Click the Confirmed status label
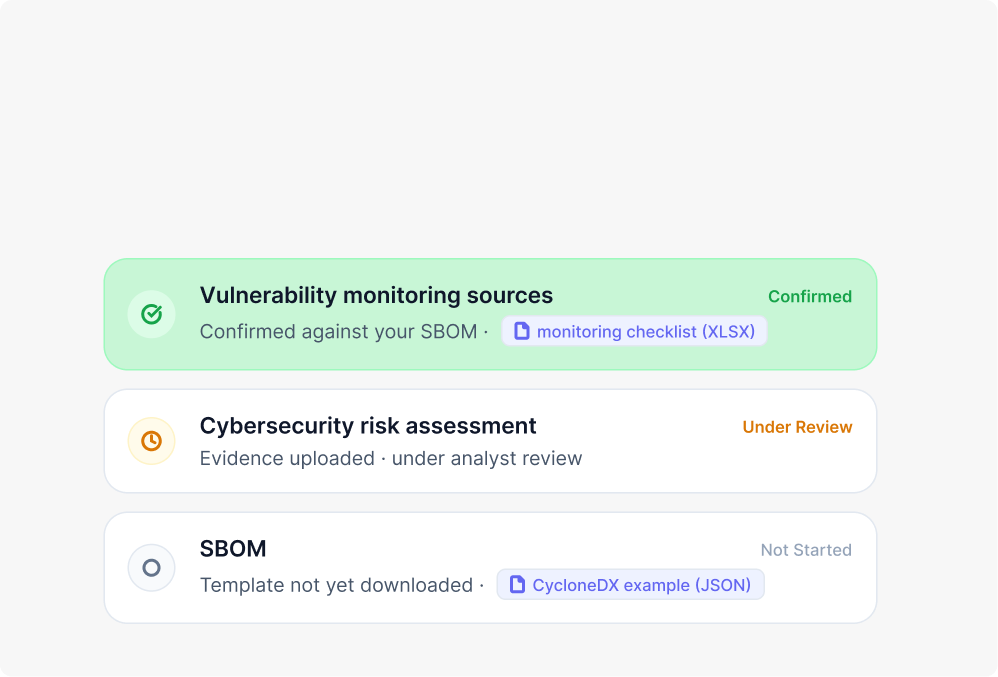The height and width of the screenshot is (677, 998). pyautogui.click(x=810, y=297)
